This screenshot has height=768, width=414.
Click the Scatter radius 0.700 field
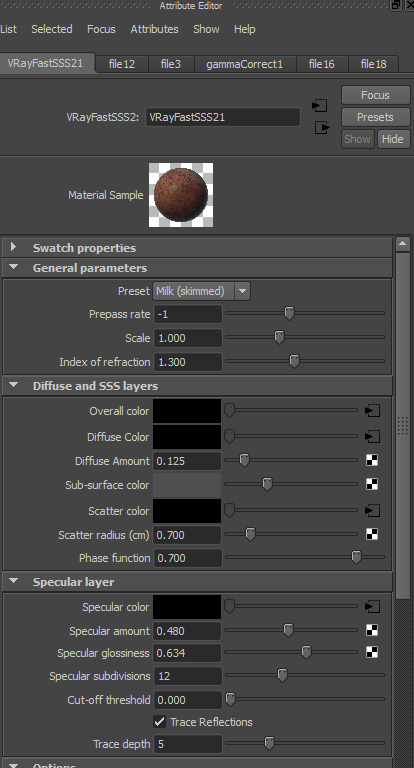point(188,535)
